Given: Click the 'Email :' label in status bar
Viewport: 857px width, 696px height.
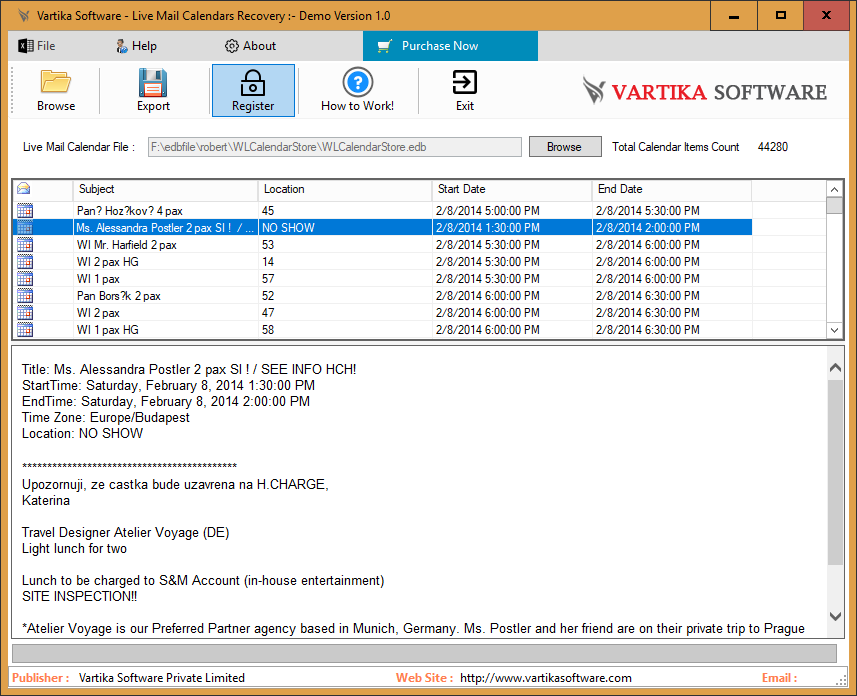Looking at the screenshot, I should [x=779, y=678].
